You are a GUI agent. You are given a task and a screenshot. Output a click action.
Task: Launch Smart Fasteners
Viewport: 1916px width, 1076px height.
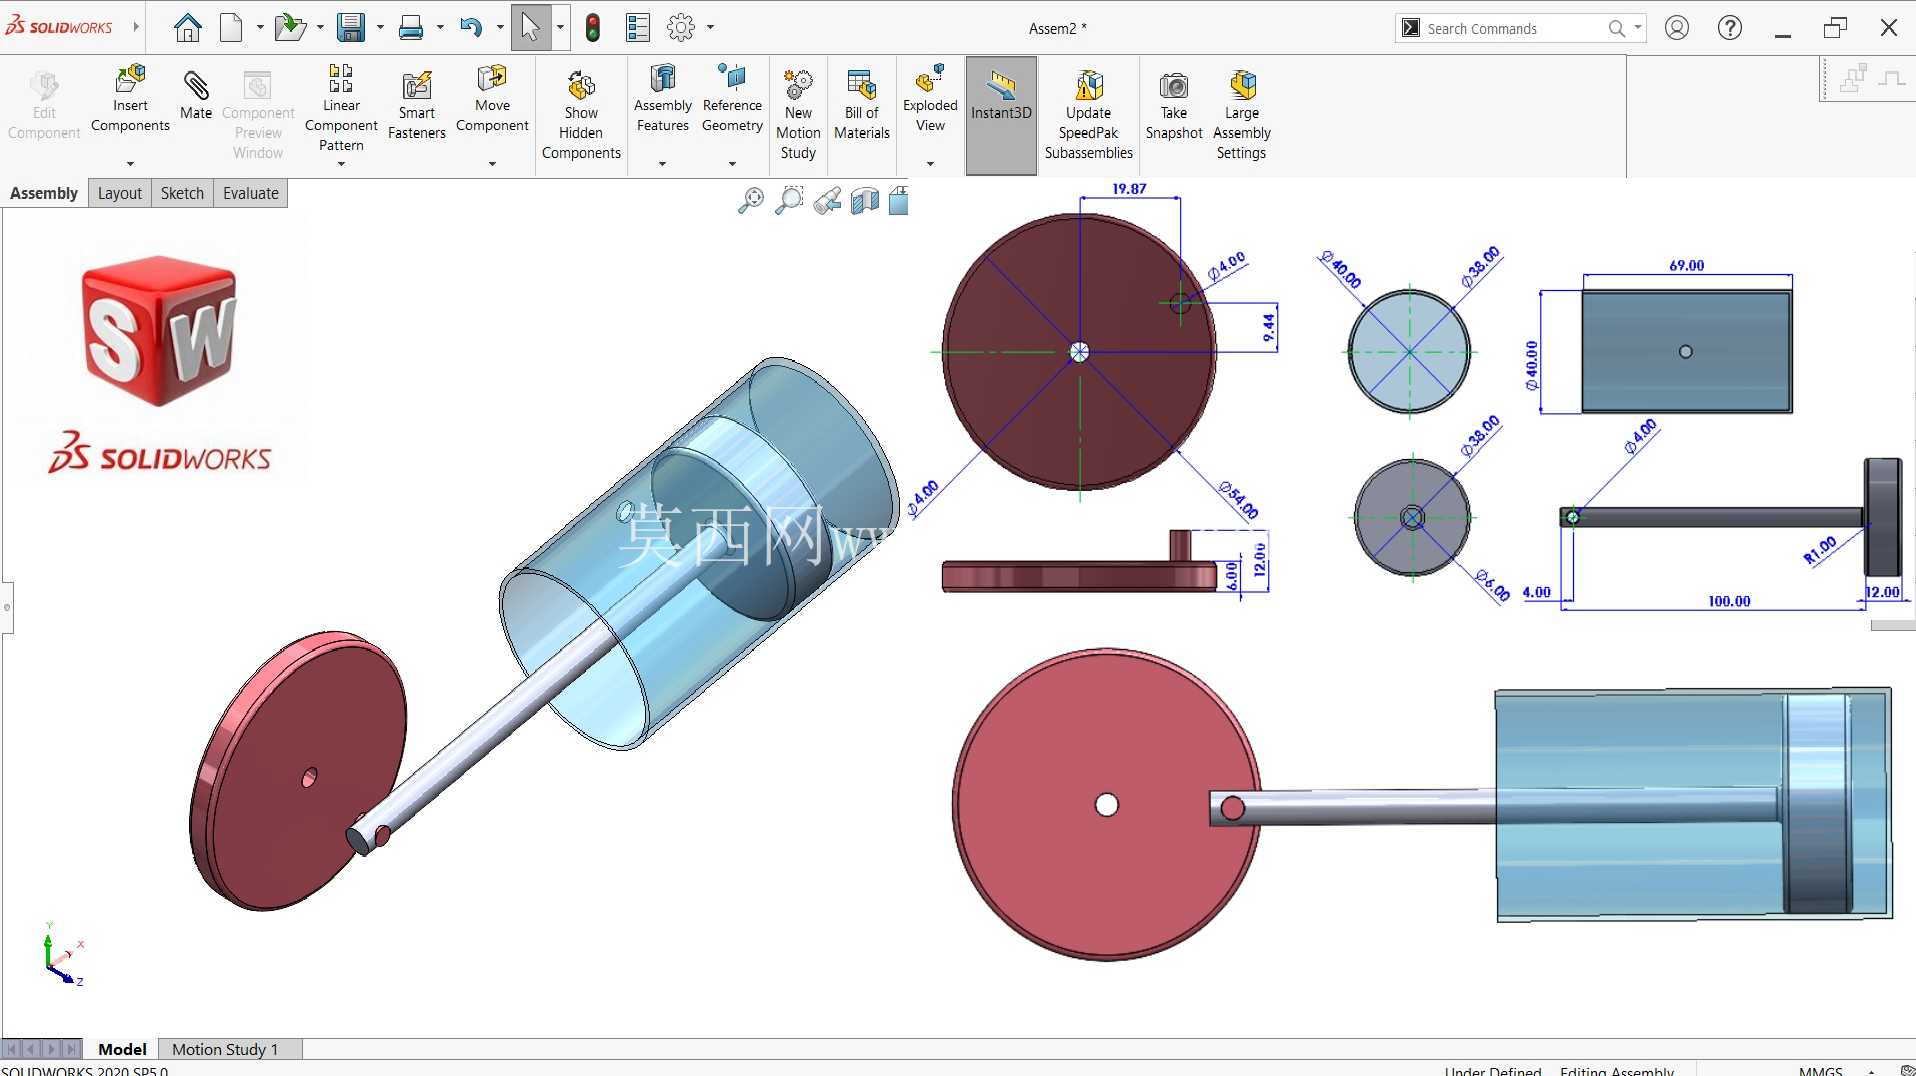pyautogui.click(x=417, y=105)
